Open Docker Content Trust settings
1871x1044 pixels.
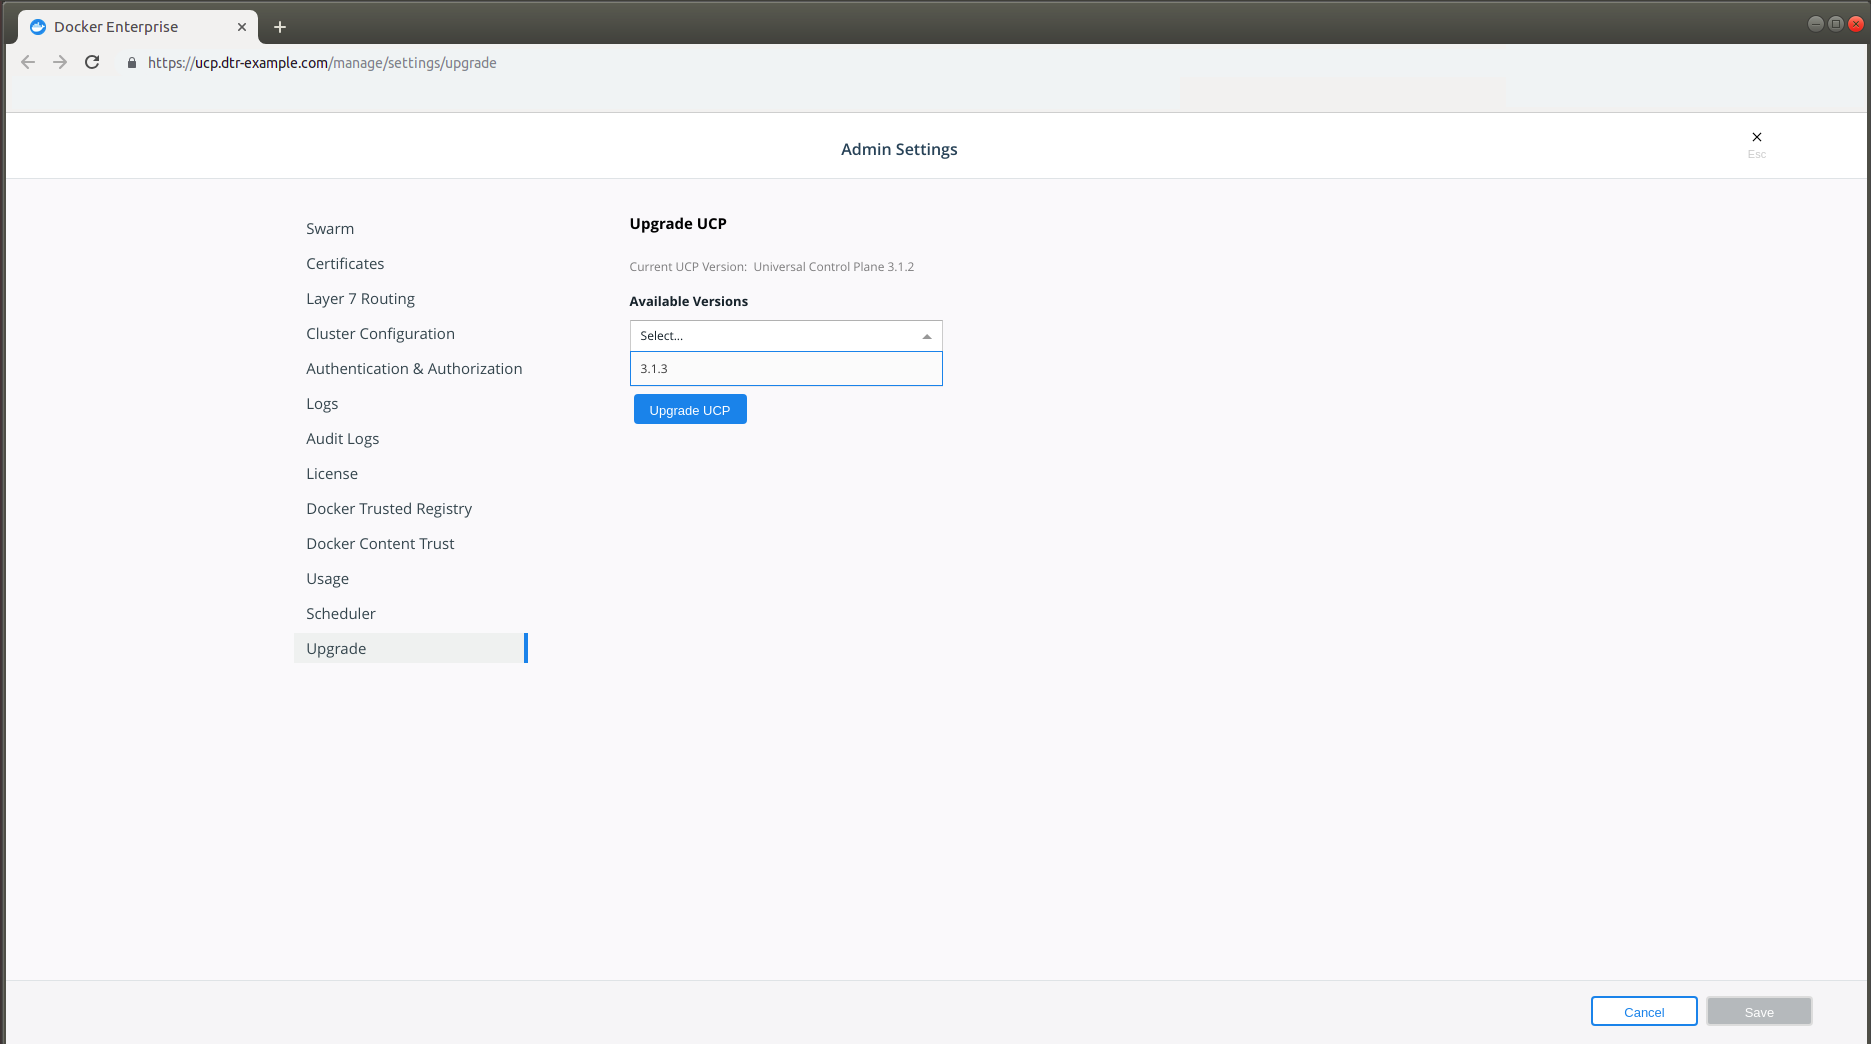380,544
